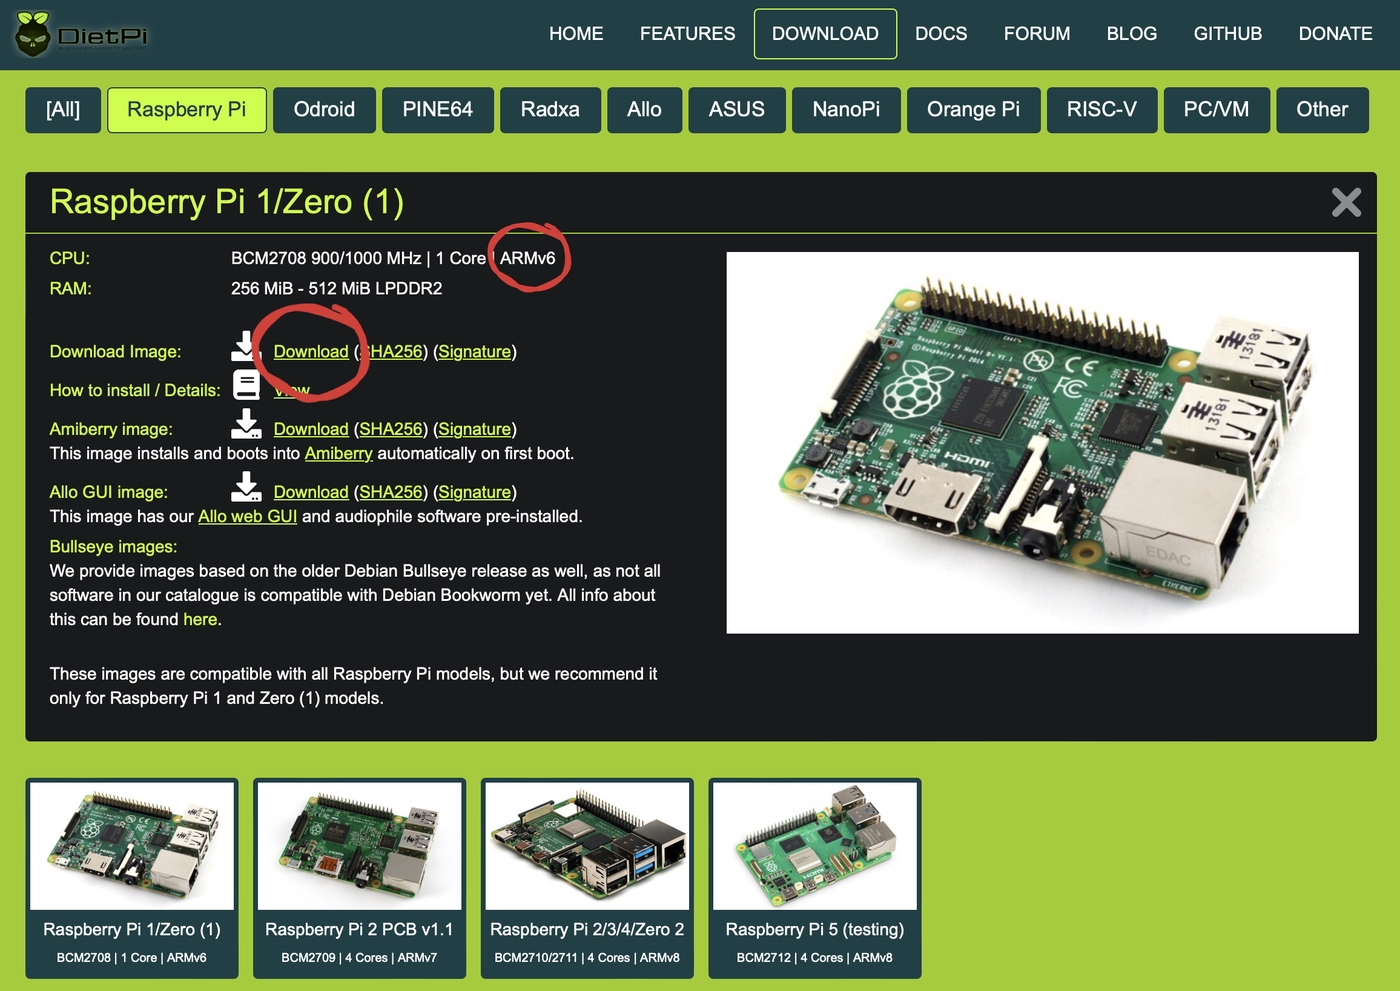Open the Amiberry image Signature link
This screenshot has height=991, width=1400.
click(x=475, y=429)
